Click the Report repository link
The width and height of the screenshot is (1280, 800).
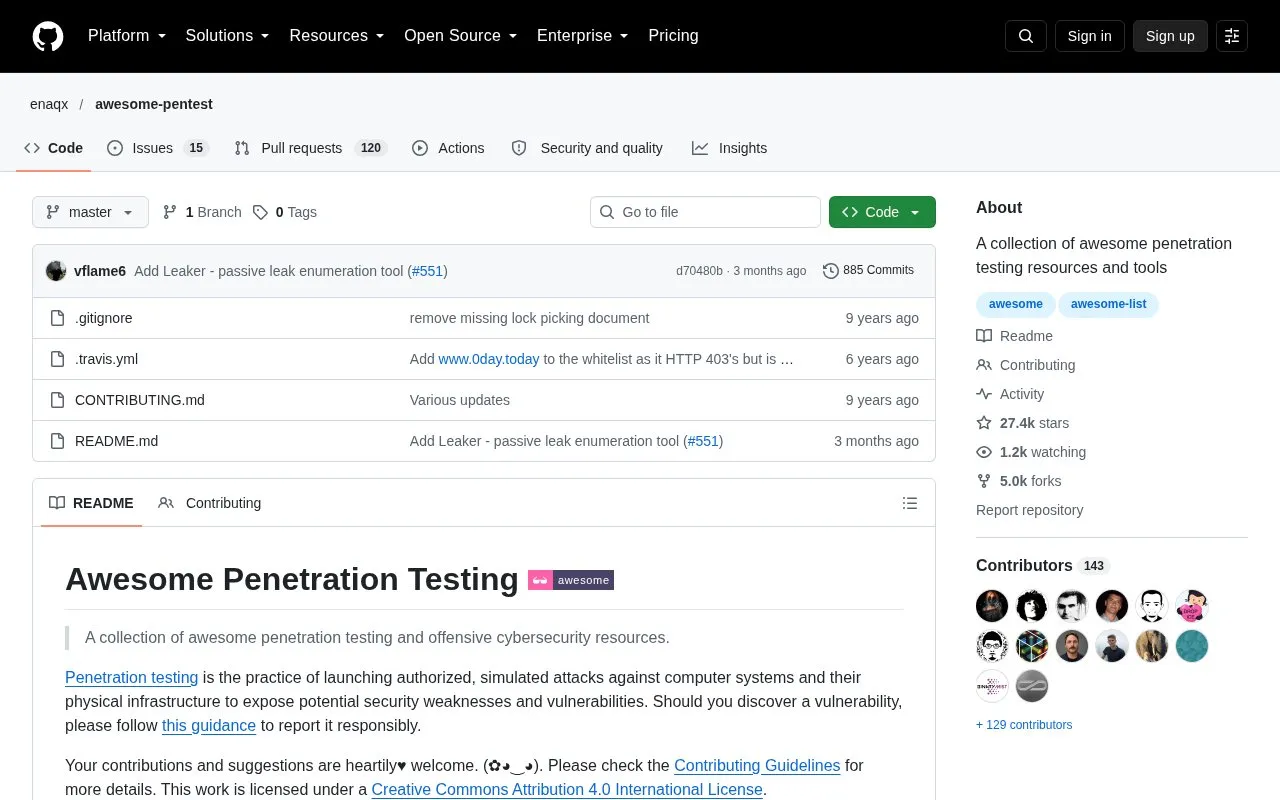click(1029, 510)
